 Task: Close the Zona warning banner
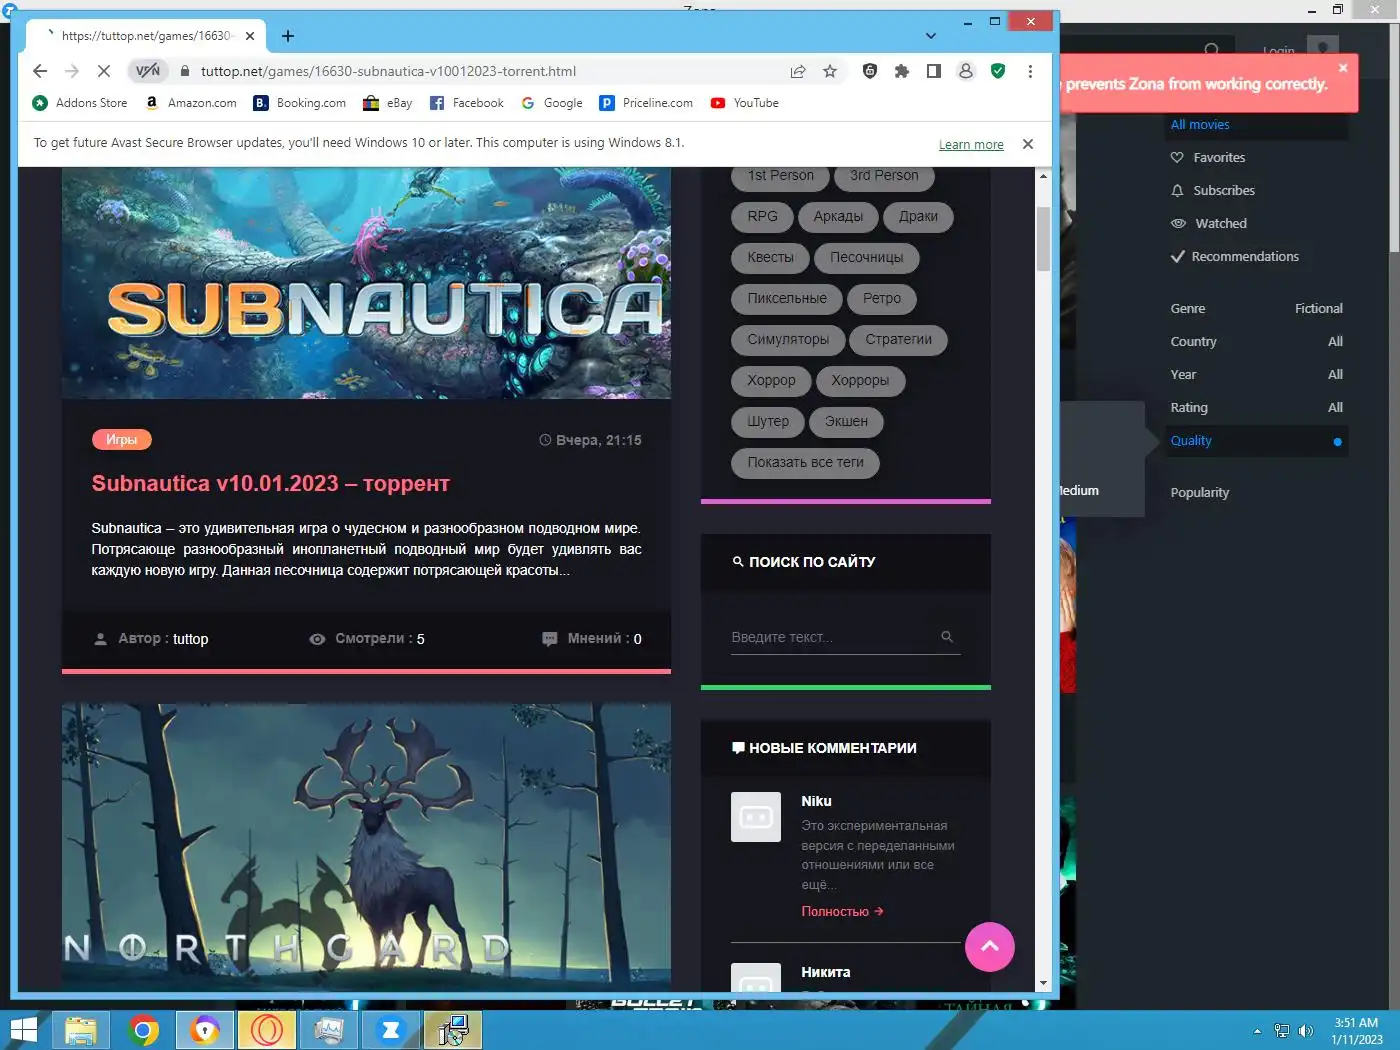[x=1343, y=68]
